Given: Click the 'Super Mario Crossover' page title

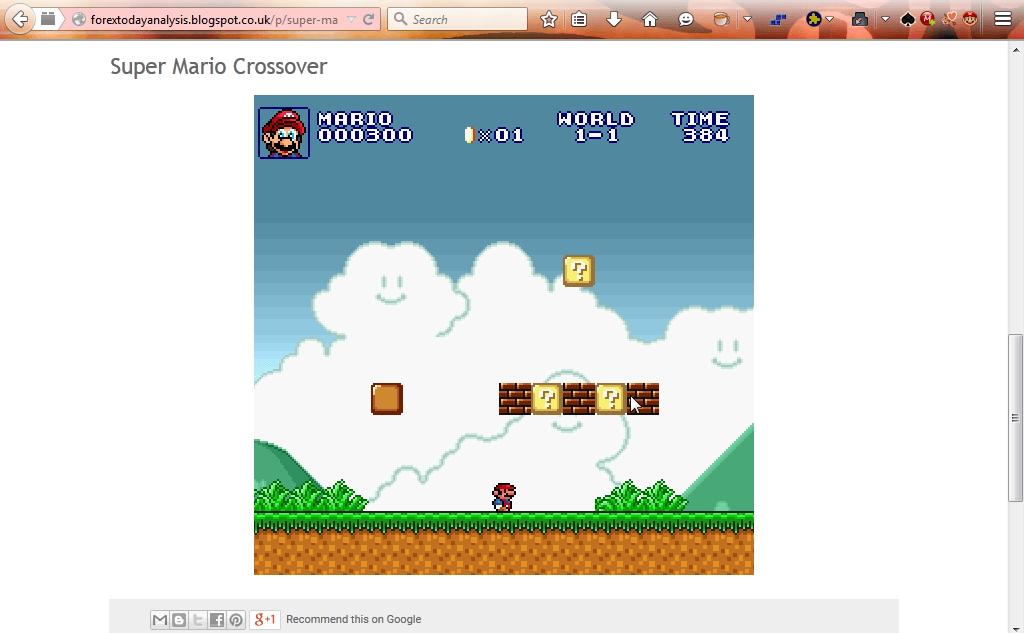Looking at the screenshot, I should point(219,66).
